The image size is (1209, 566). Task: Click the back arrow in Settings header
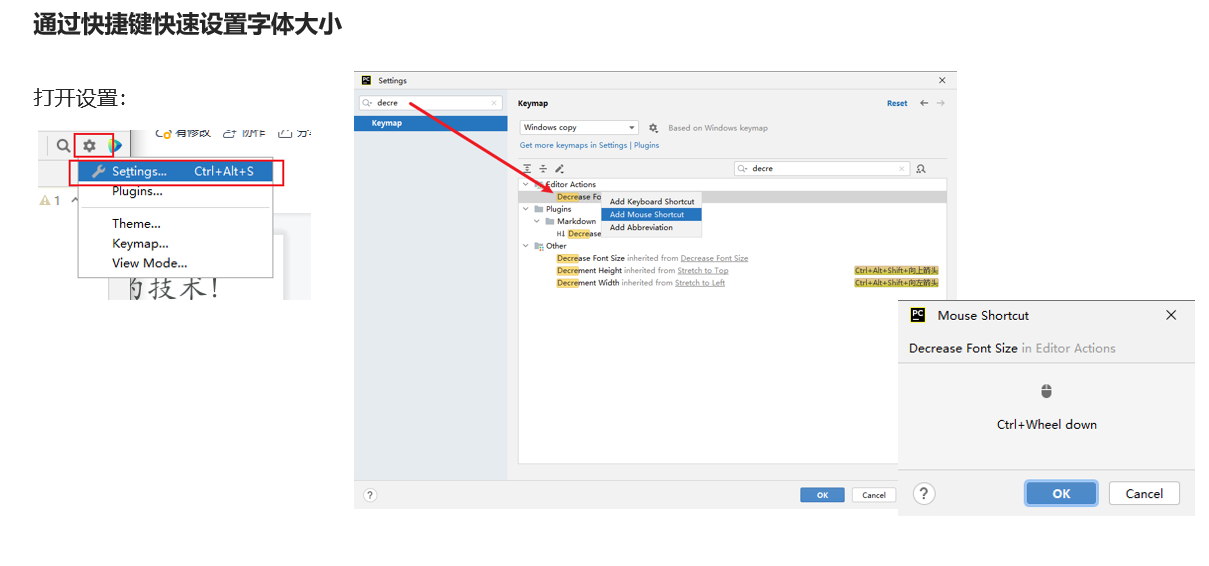pos(924,103)
